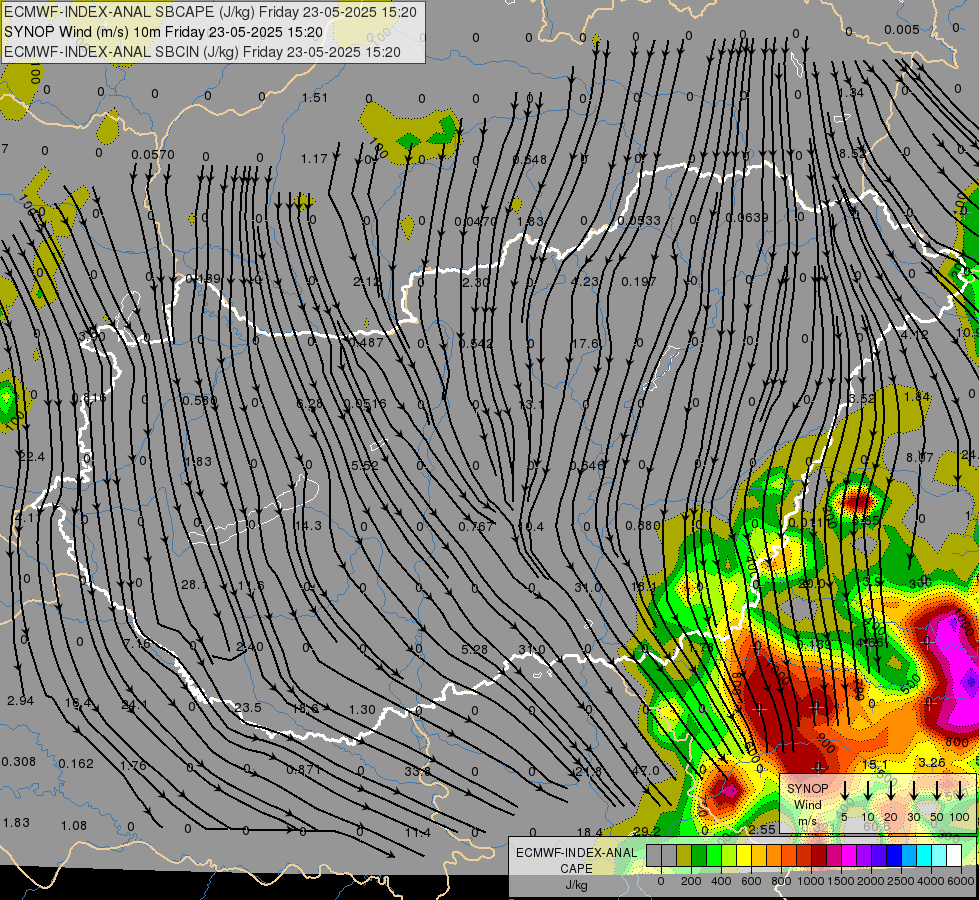This screenshot has height=900, width=979.
Task: Click the wind arrow above the 10 m/s label
Action: [867, 791]
